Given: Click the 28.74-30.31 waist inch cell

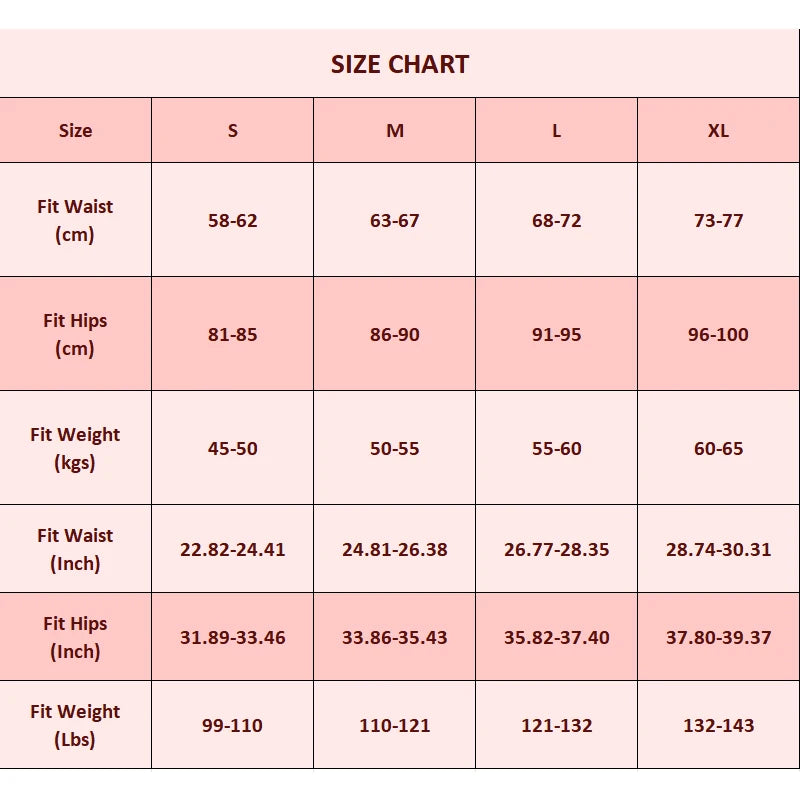Looking at the screenshot, I should coord(718,549).
